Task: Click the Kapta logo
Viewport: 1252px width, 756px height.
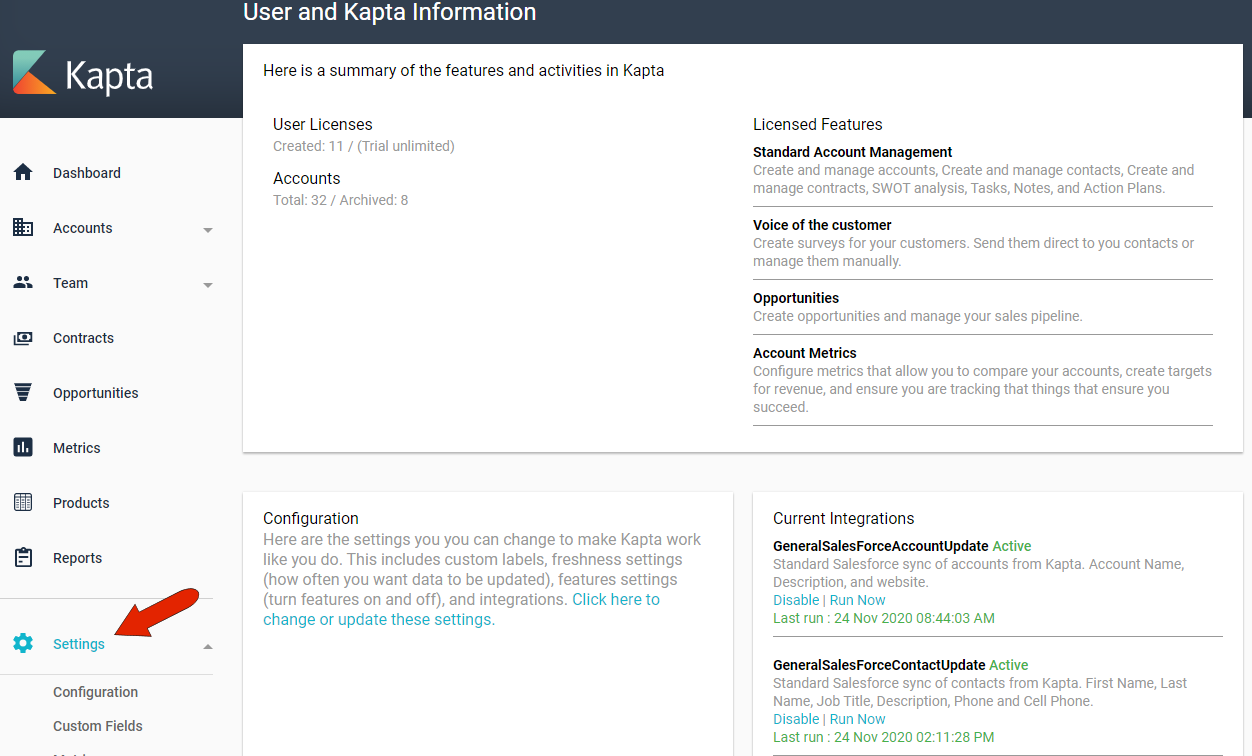Action: pos(83,73)
